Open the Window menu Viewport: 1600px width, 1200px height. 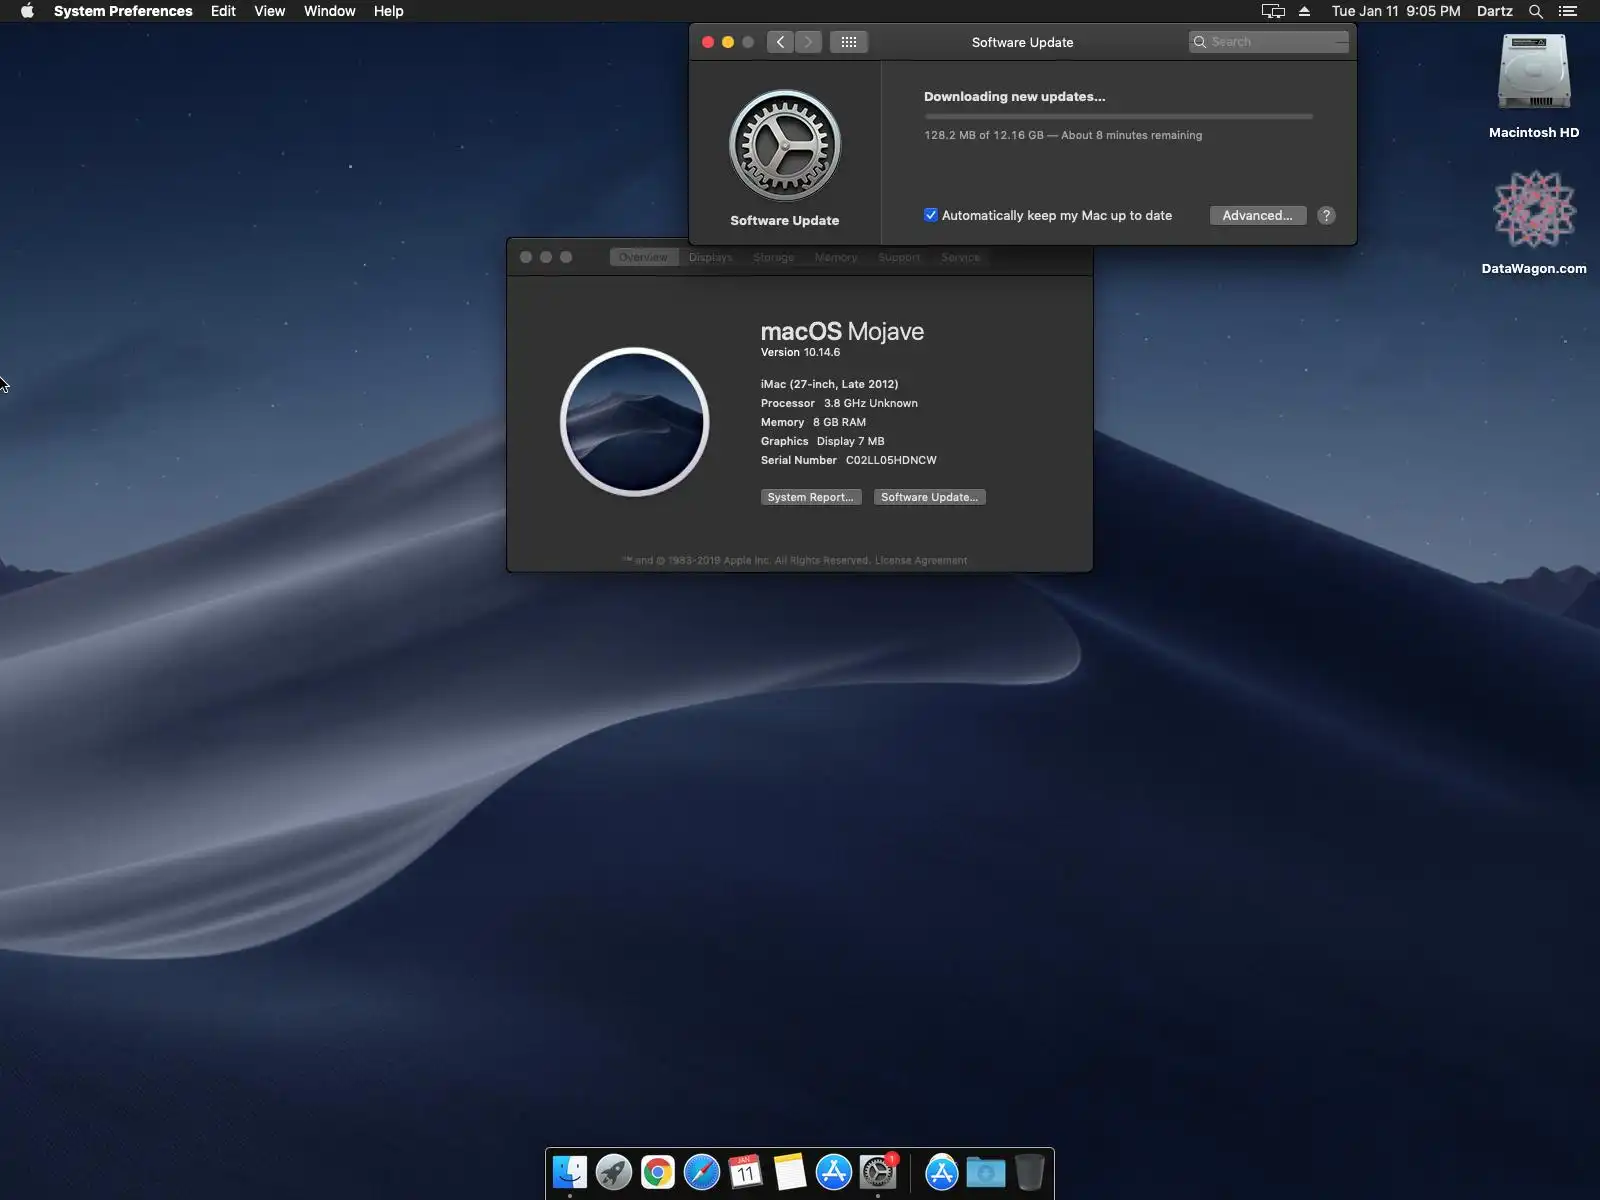click(330, 11)
